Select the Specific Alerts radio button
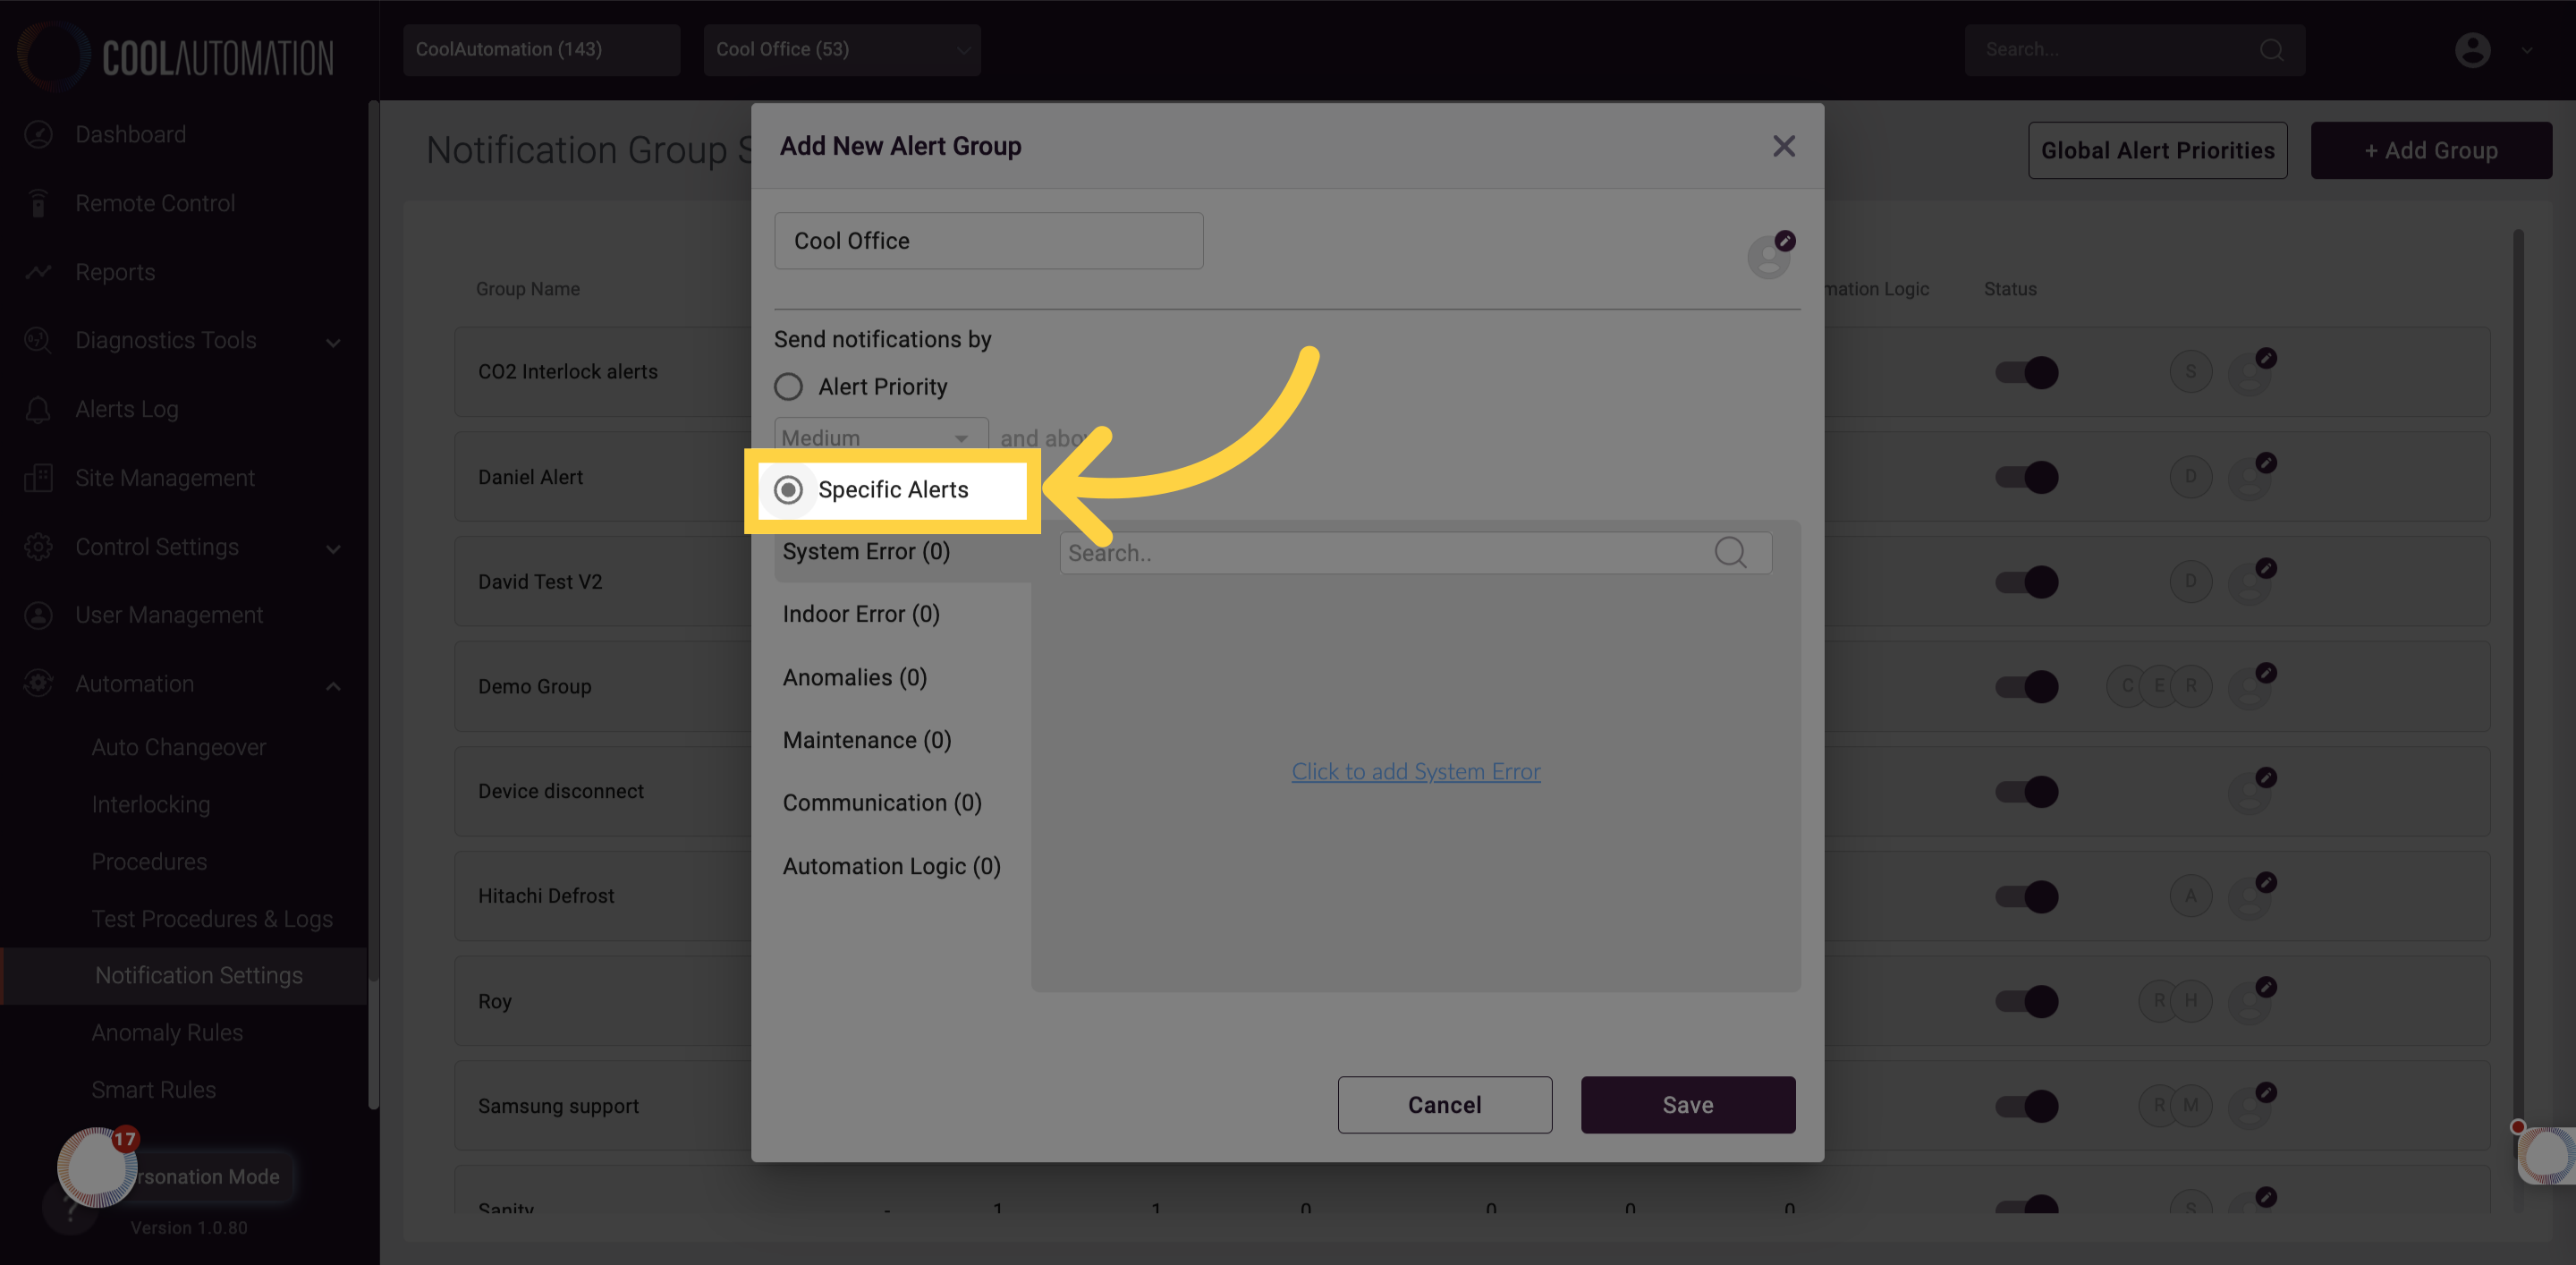The height and width of the screenshot is (1265, 2576). (x=788, y=490)
